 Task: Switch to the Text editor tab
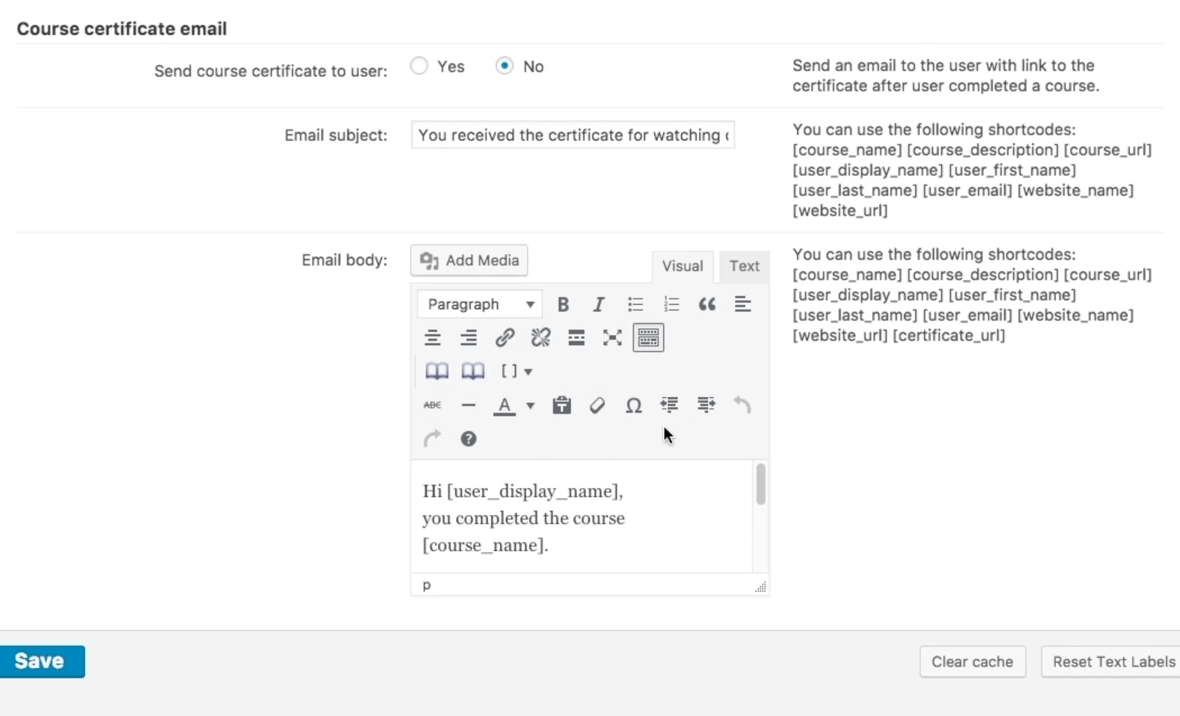[x=744, y=266]
